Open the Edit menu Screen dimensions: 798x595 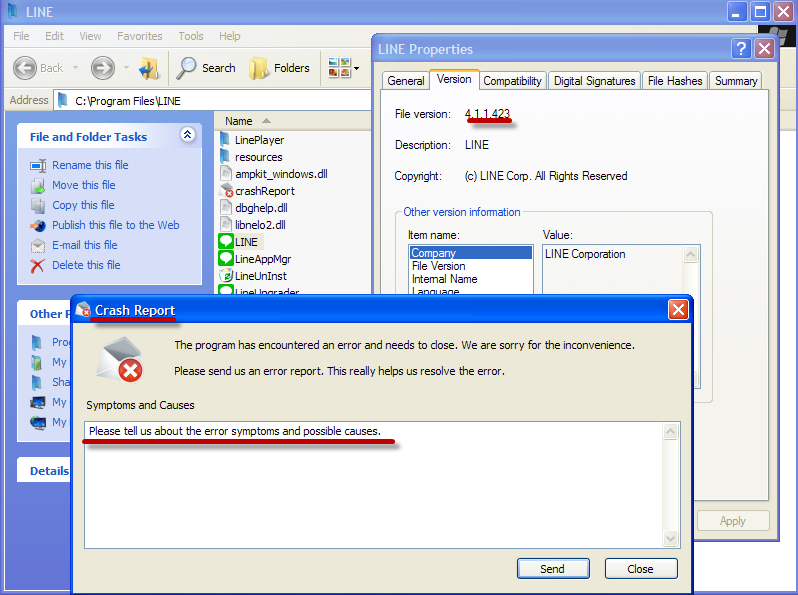54,36
